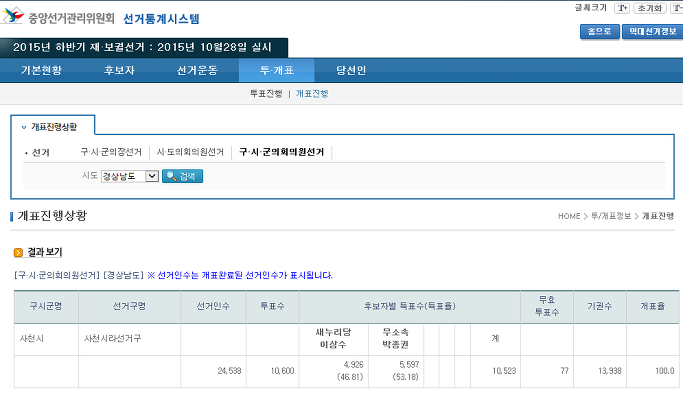Click the 중앙선거관리위원회 bird logo
The width and height of the screenshot is (683, 395).
(x=13, y=16)
